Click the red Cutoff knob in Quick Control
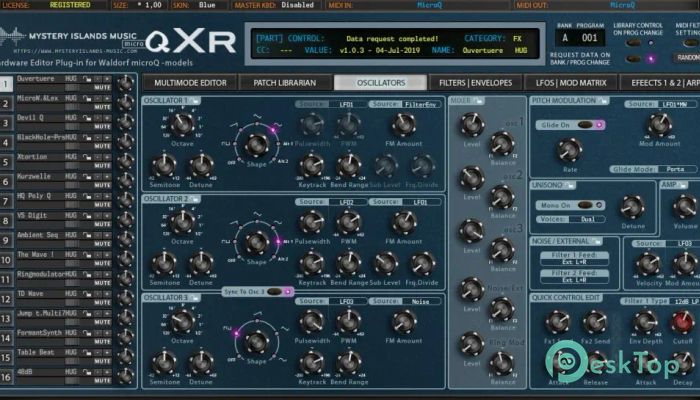 pyautogui.click(x=683, y=322)
